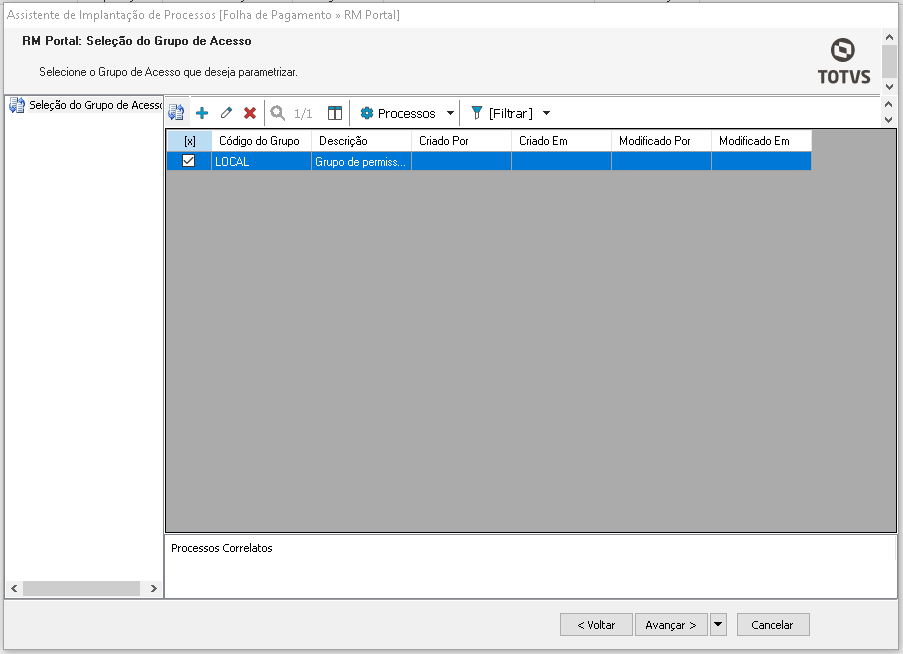Click the Processos Correlatos label

click(x=222, y=548)
